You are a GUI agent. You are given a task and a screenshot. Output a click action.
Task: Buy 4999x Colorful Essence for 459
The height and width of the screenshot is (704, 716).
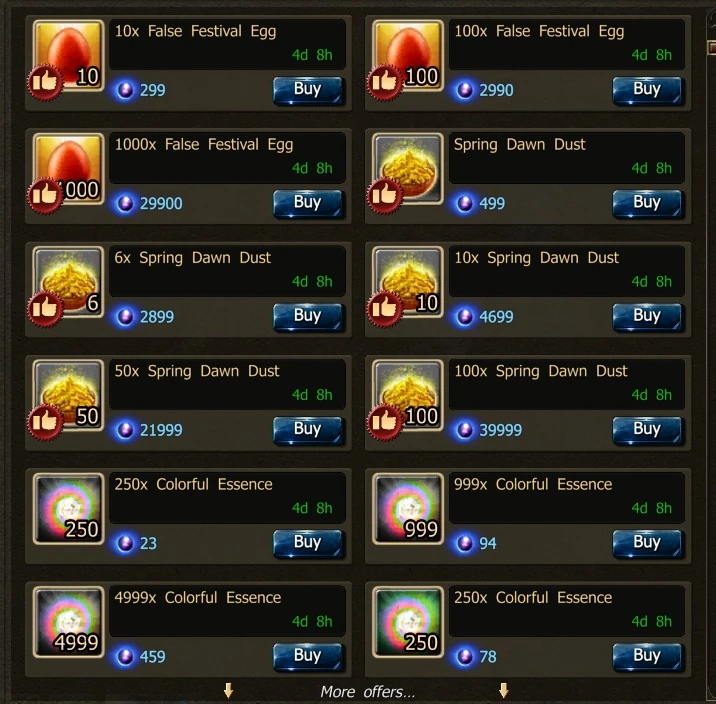coord(307,657)
